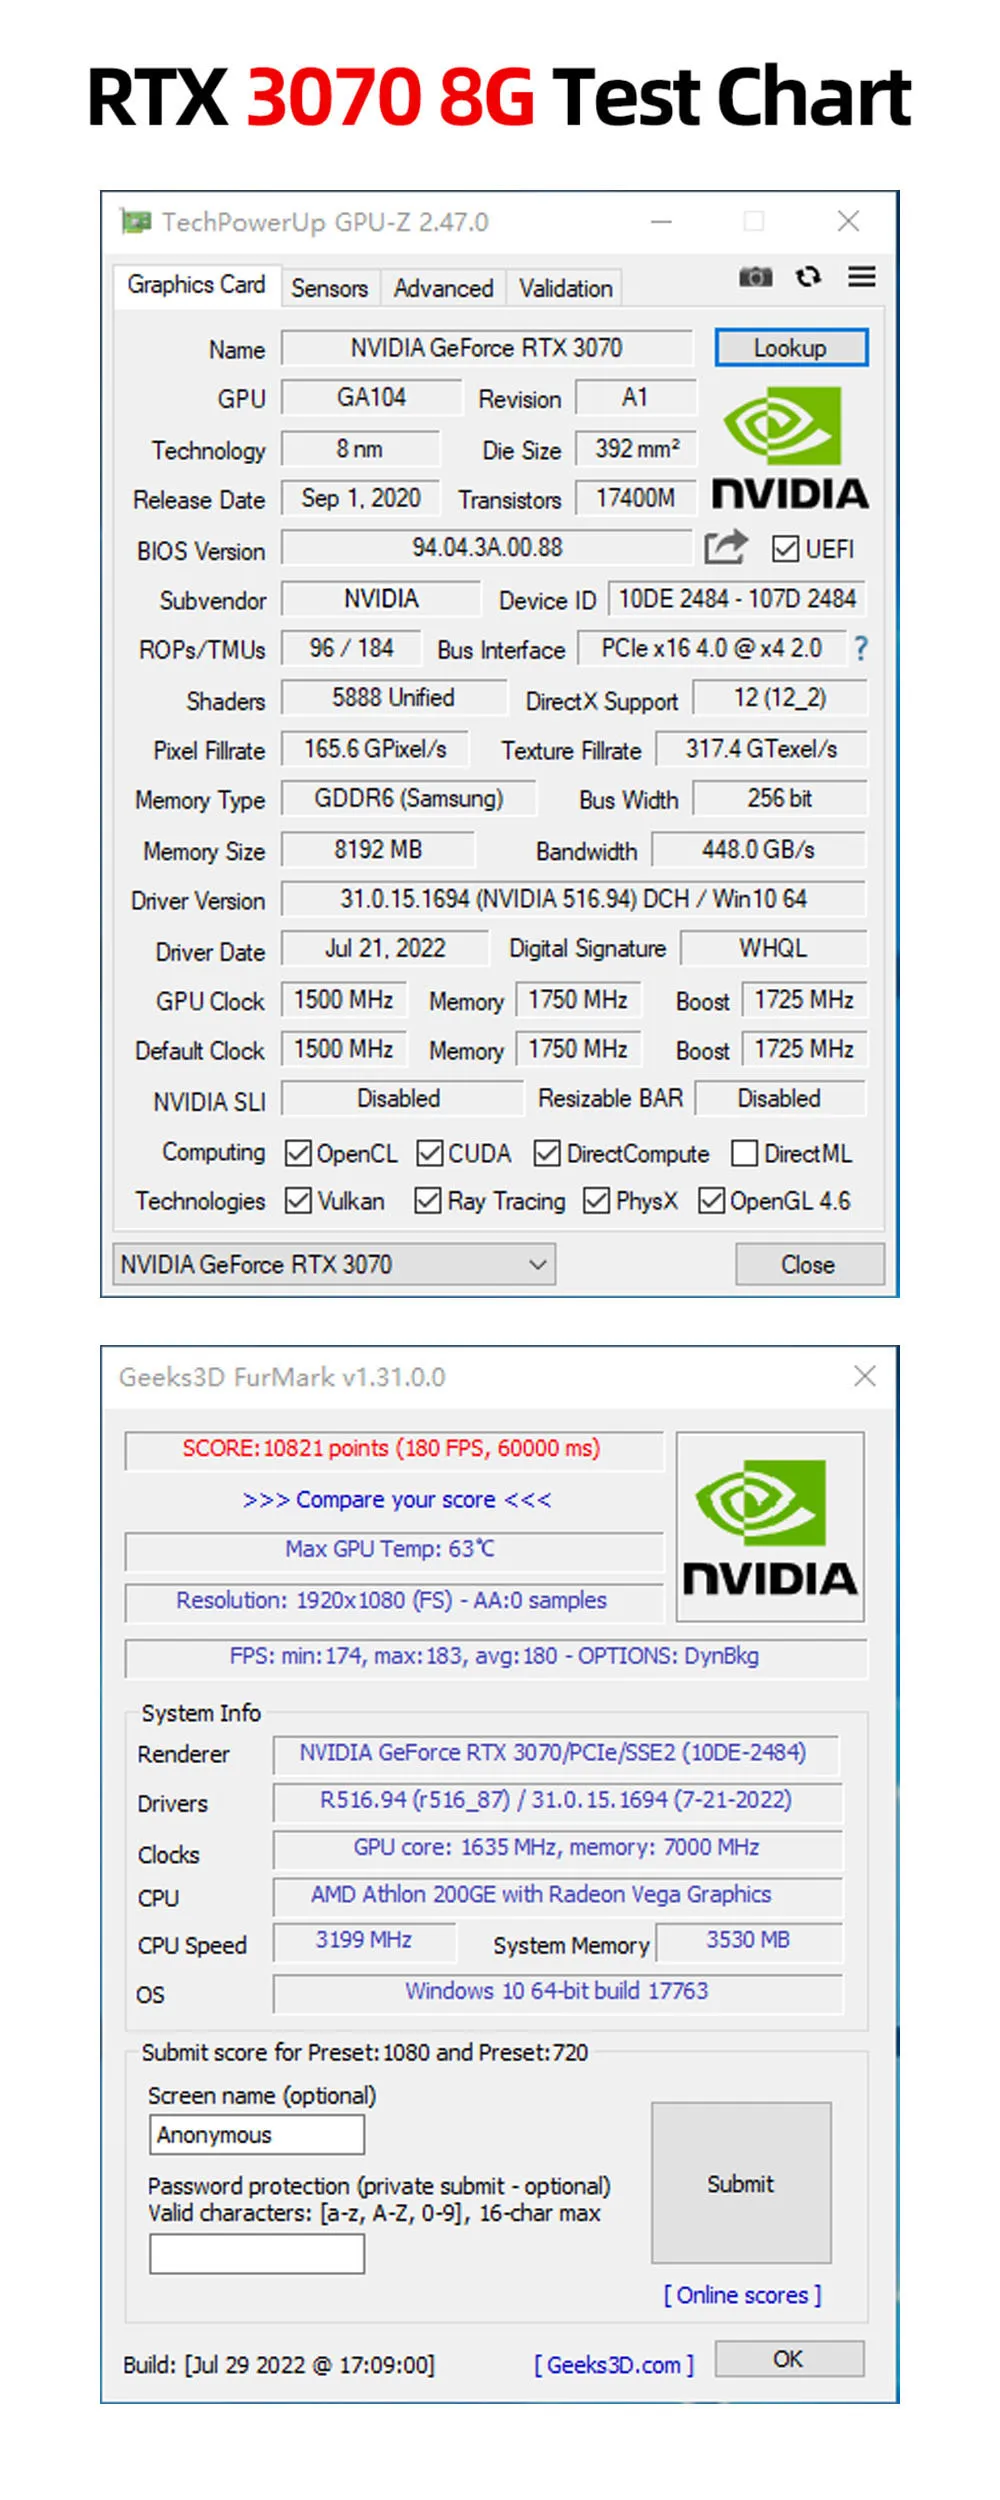Click the SCORE 10821 points text
The height and width of the screenshot is (2500, 1000).
391,1448
